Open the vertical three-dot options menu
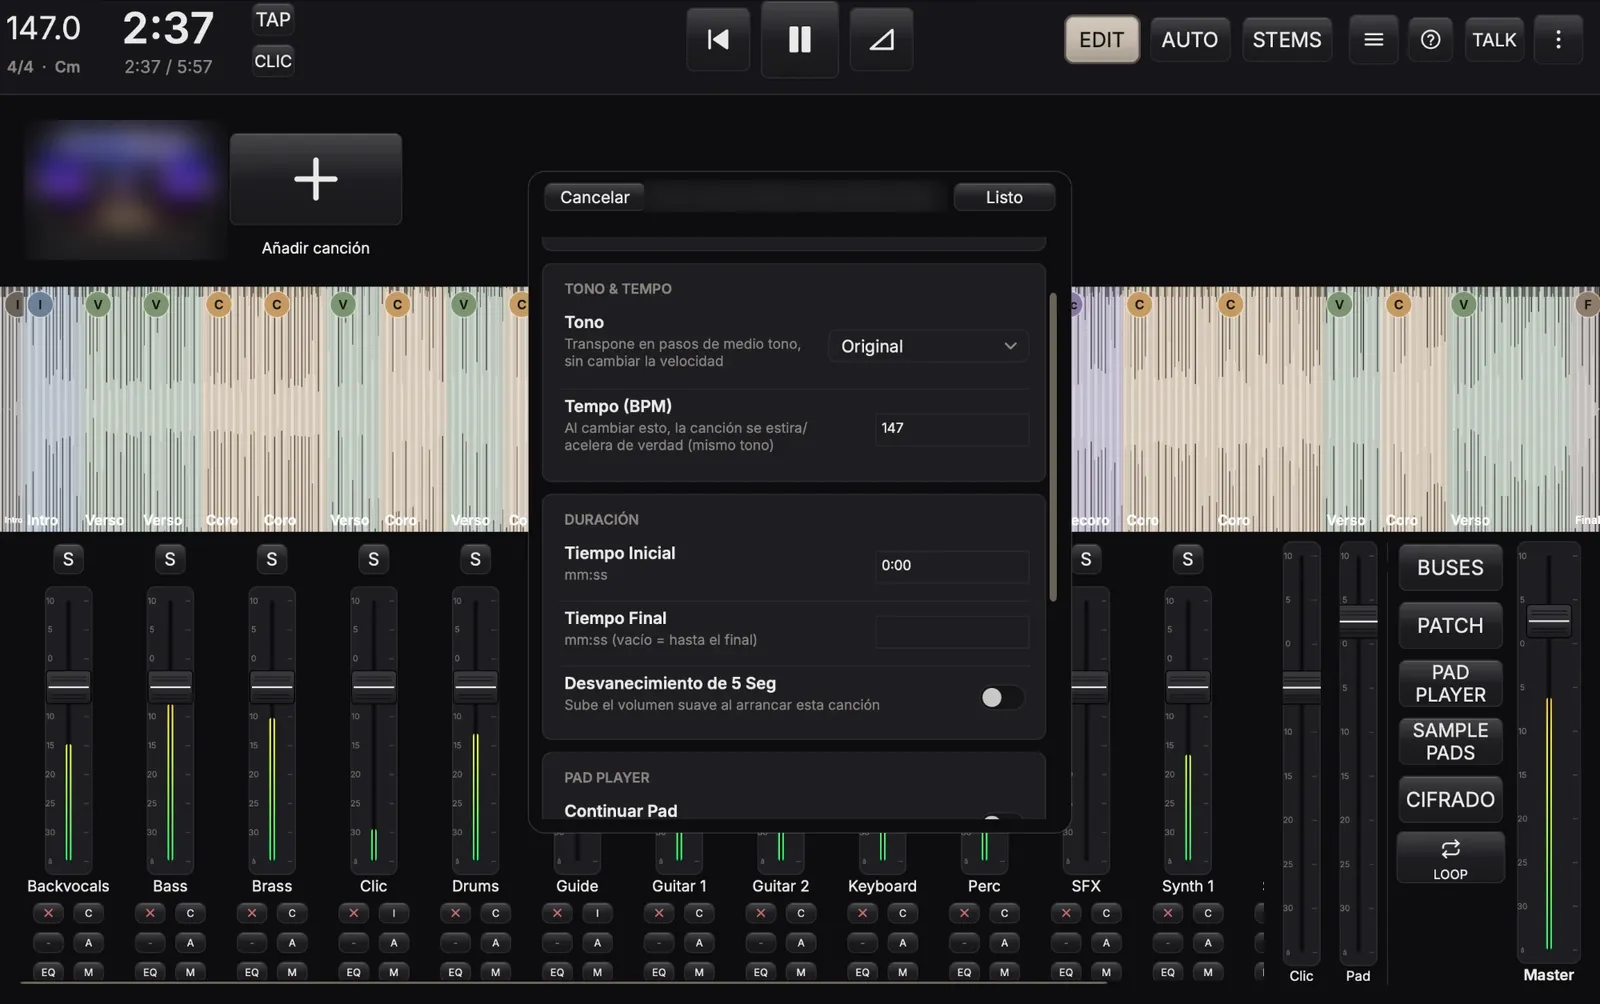Viewport: 1600px width, 1004px height. (x=1557, y=40)
